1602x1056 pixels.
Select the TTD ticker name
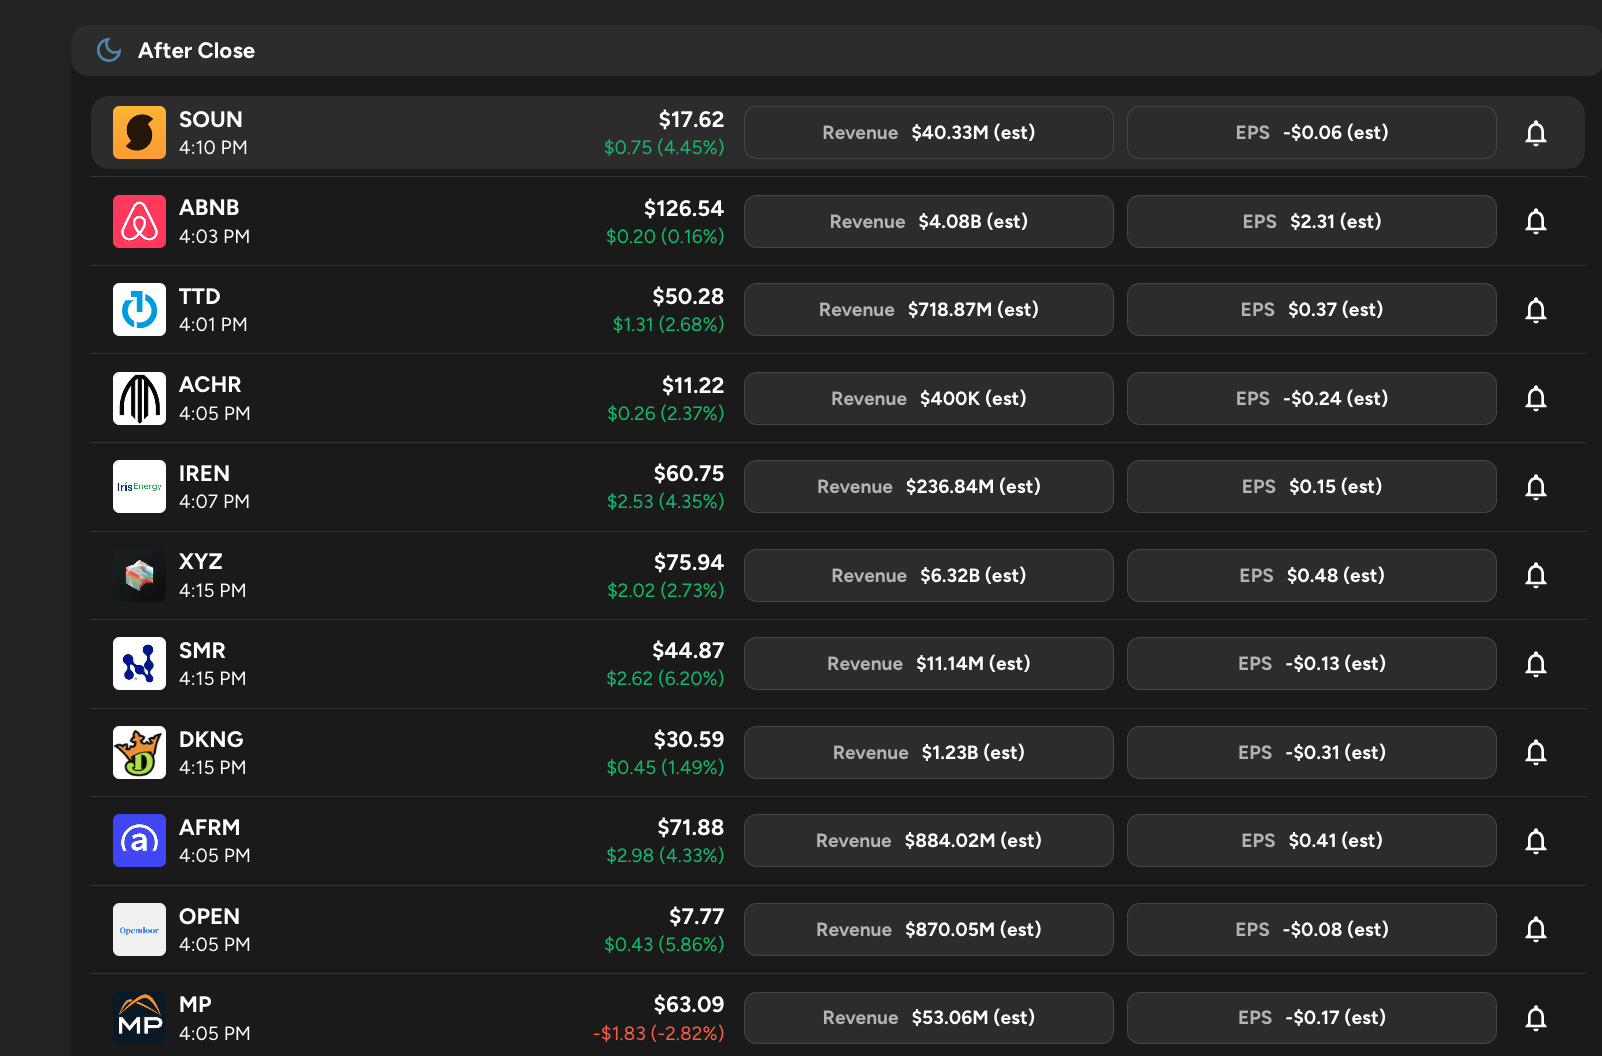(200, 296)
